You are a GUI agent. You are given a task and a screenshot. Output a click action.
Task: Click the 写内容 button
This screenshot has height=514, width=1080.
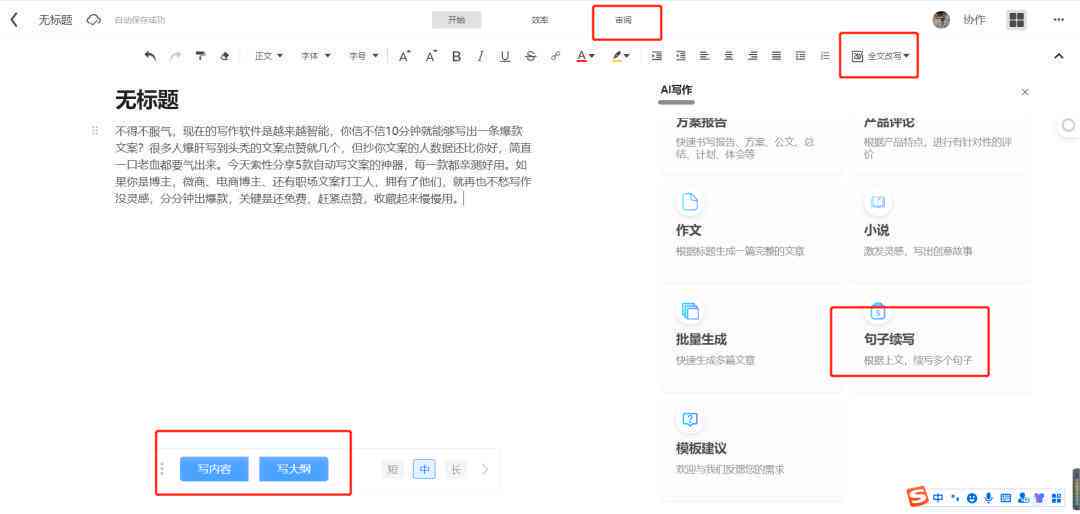tap(214, 469)
